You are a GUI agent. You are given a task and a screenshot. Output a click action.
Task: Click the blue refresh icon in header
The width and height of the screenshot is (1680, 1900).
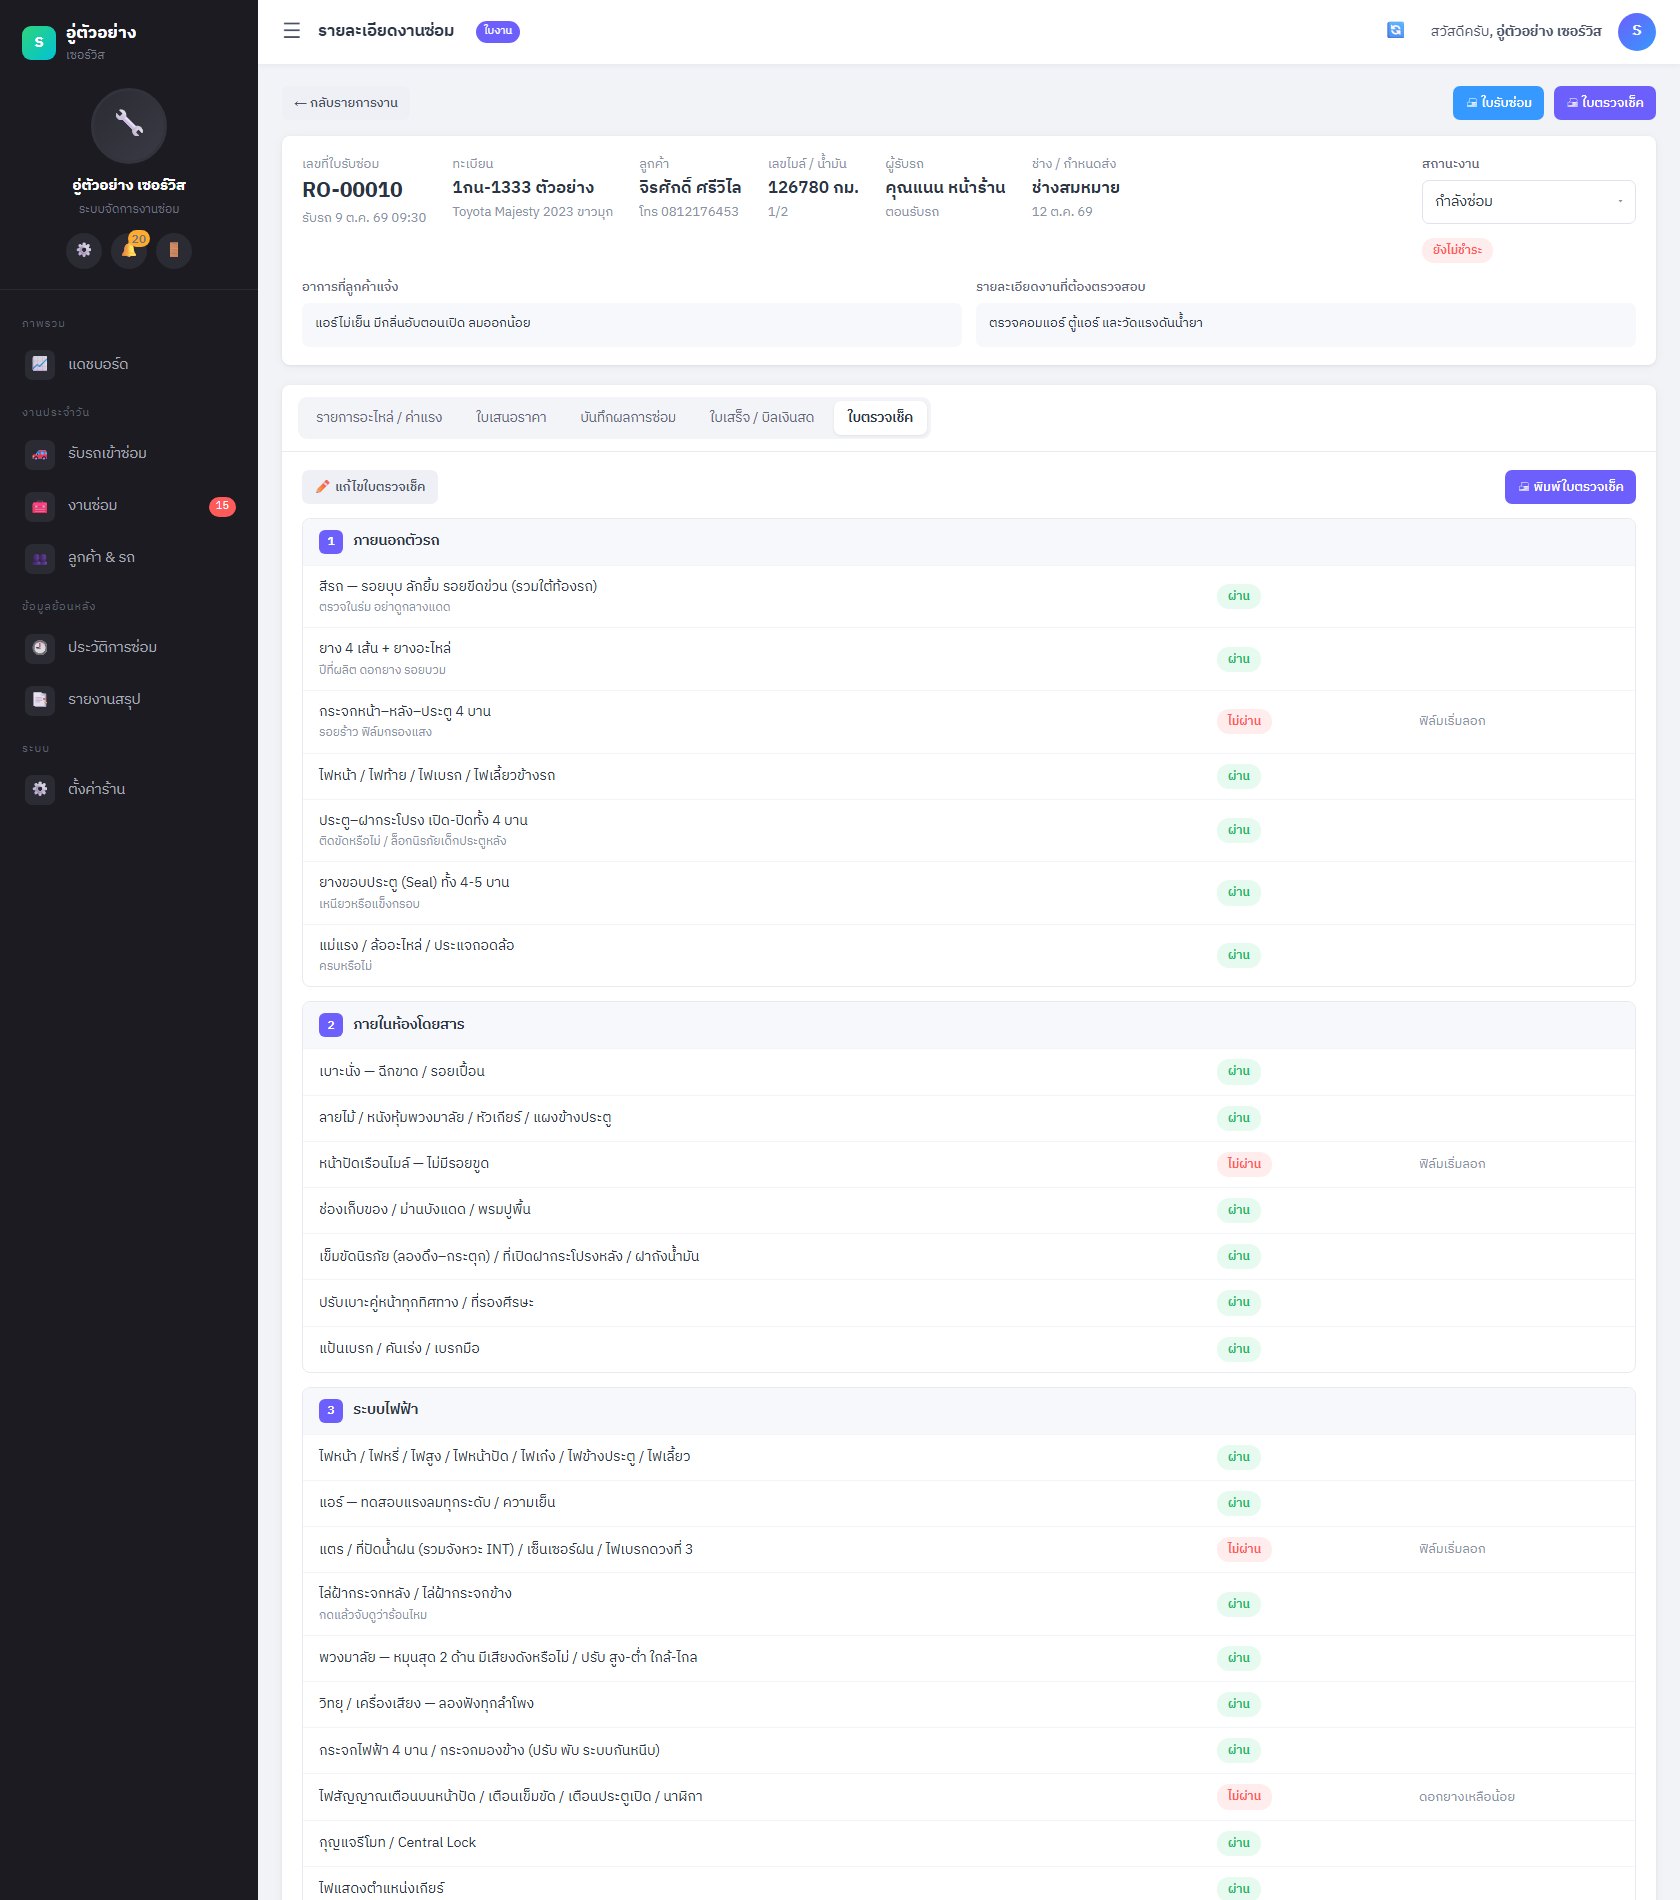tap(1395, 31)
